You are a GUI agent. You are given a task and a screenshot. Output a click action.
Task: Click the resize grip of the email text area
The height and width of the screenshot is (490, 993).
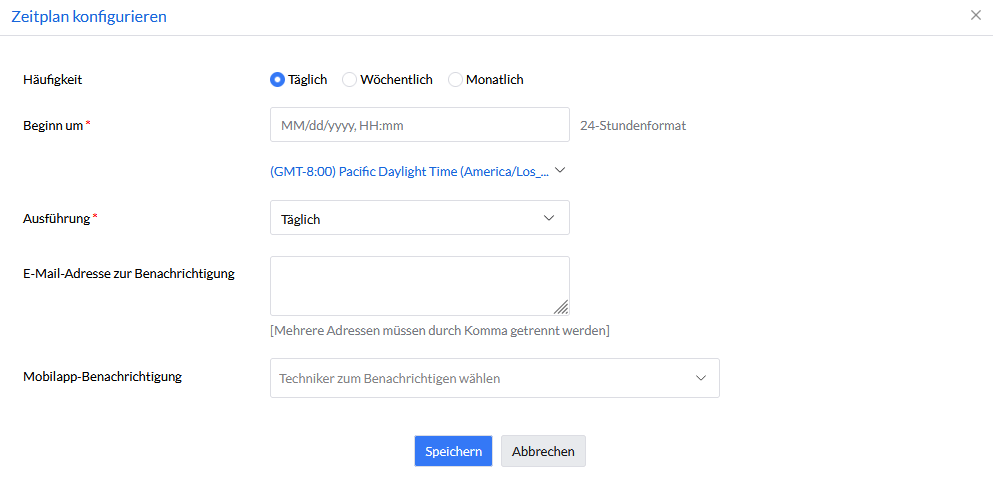pos(562,308)
